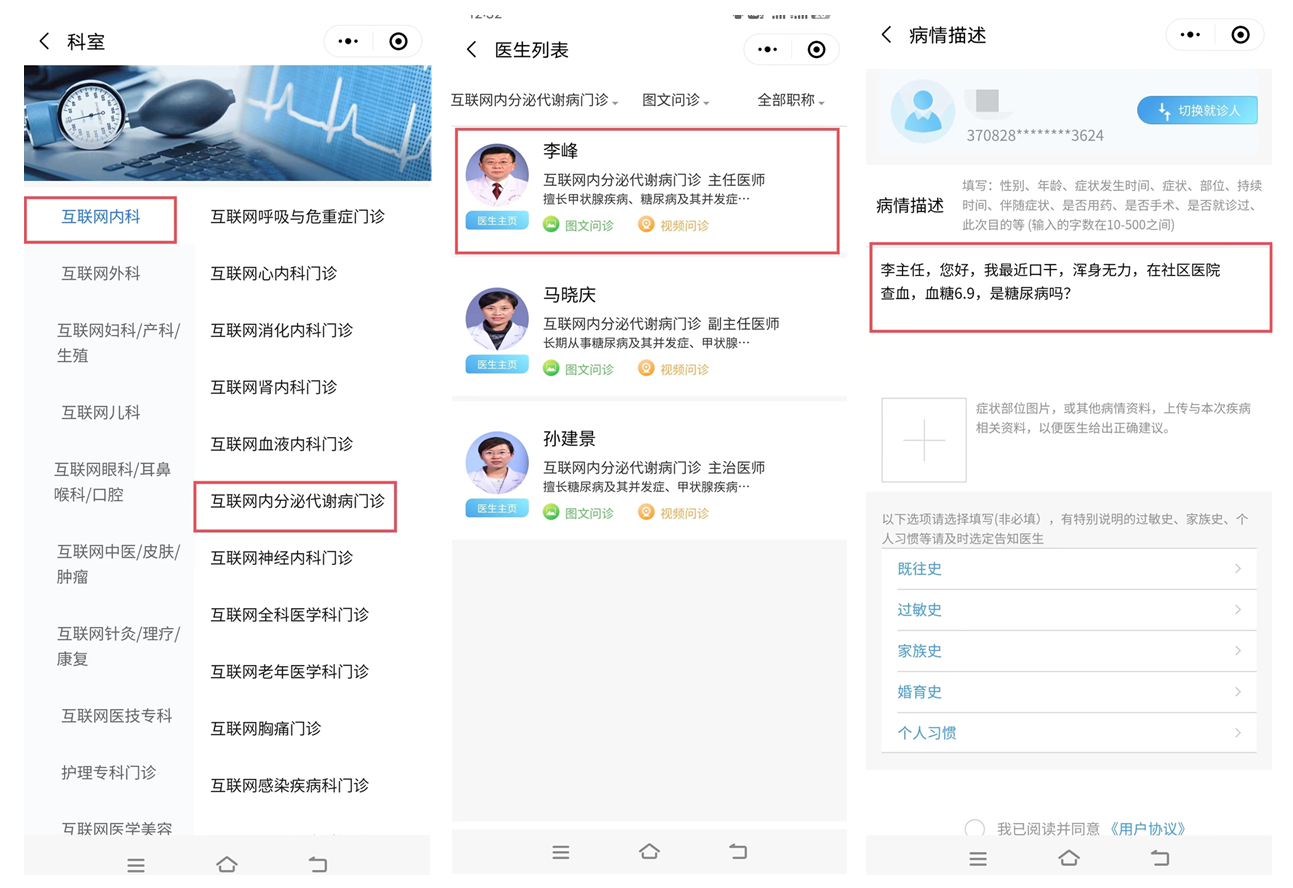
Task: Select 互联网外科 in the left category list
Action: 101,273
